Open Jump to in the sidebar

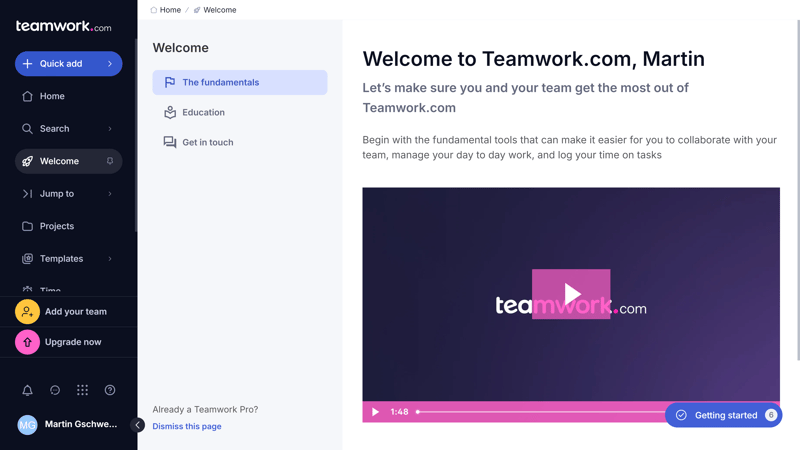pyautogui.click(x=68, y=194)
